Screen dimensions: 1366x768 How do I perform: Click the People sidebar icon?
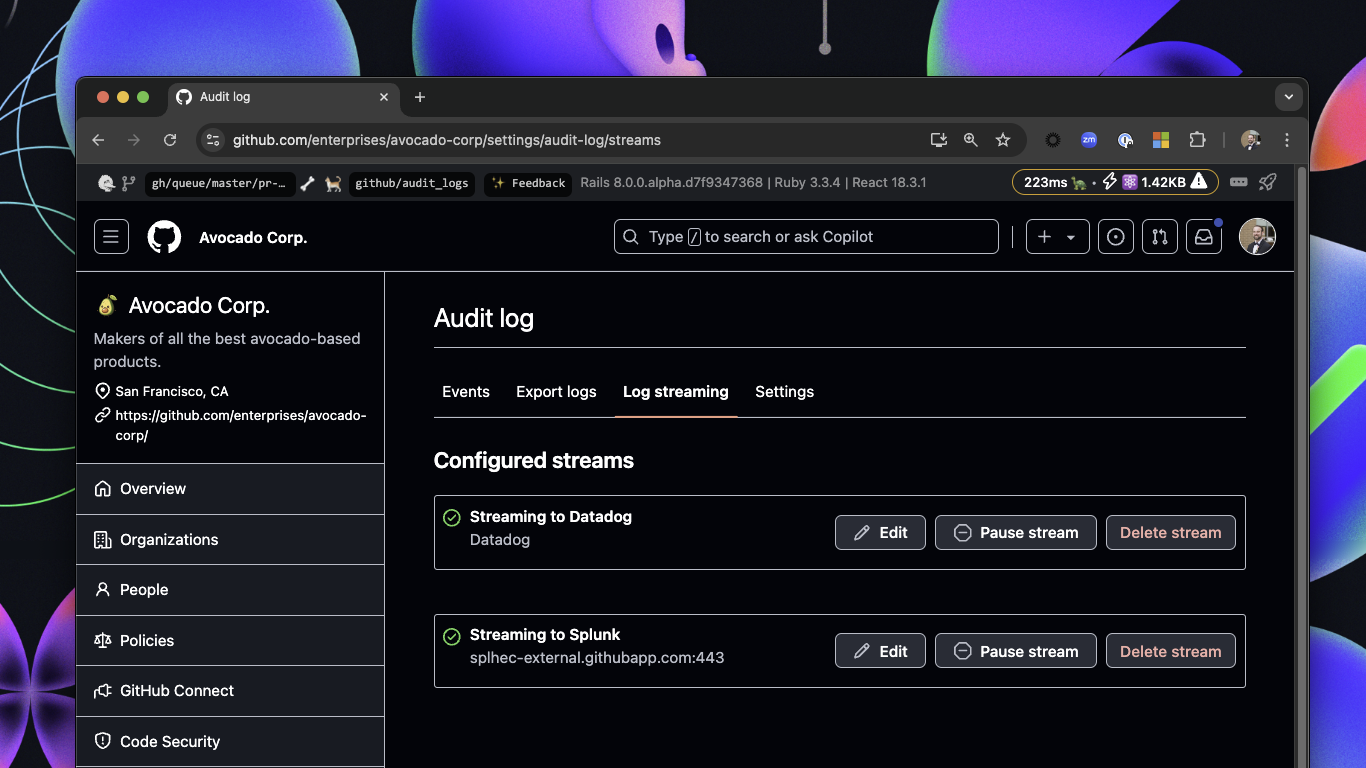point(102,590)
